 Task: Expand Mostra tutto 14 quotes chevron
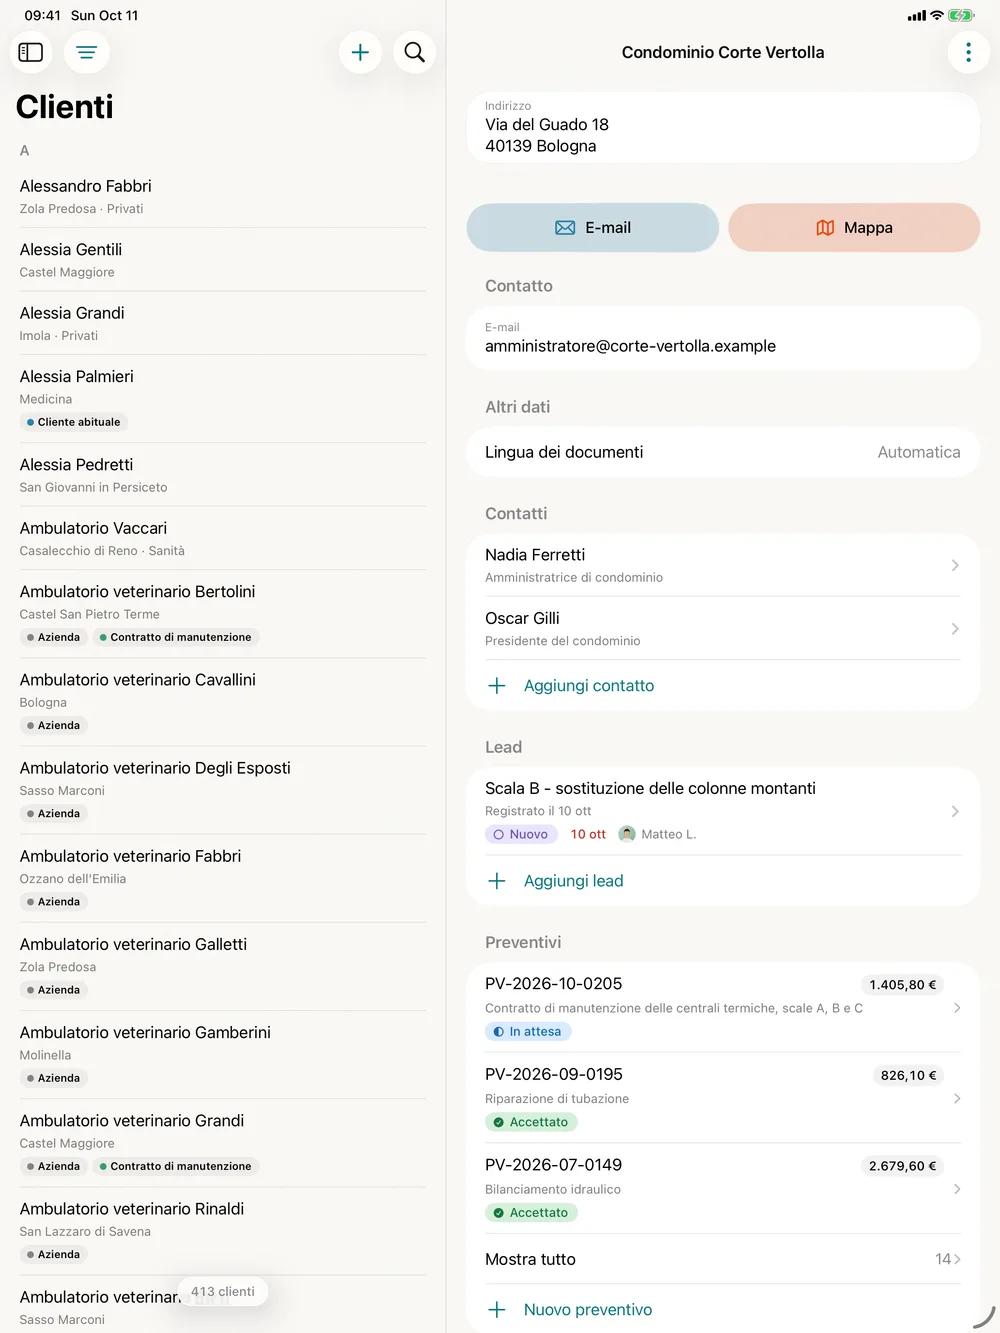point(957,1259)
